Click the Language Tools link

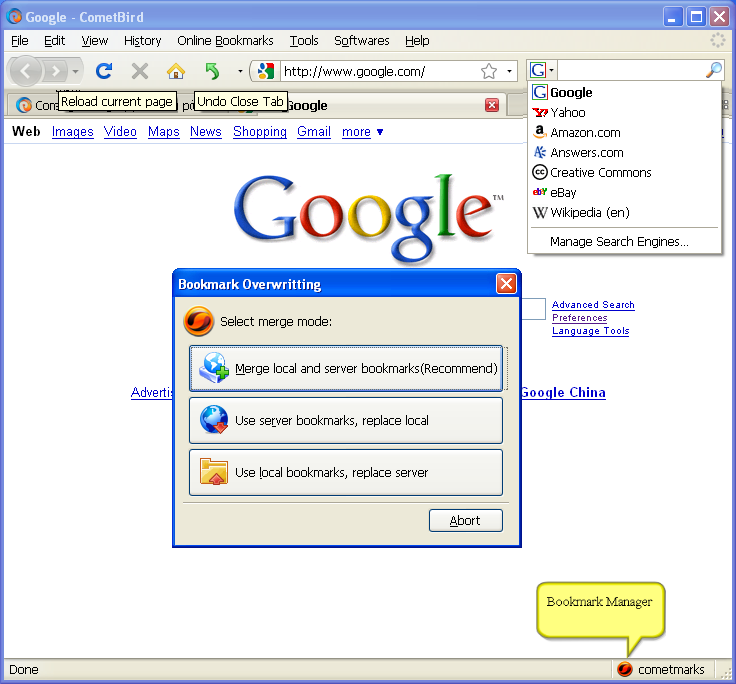coord(590,331)
